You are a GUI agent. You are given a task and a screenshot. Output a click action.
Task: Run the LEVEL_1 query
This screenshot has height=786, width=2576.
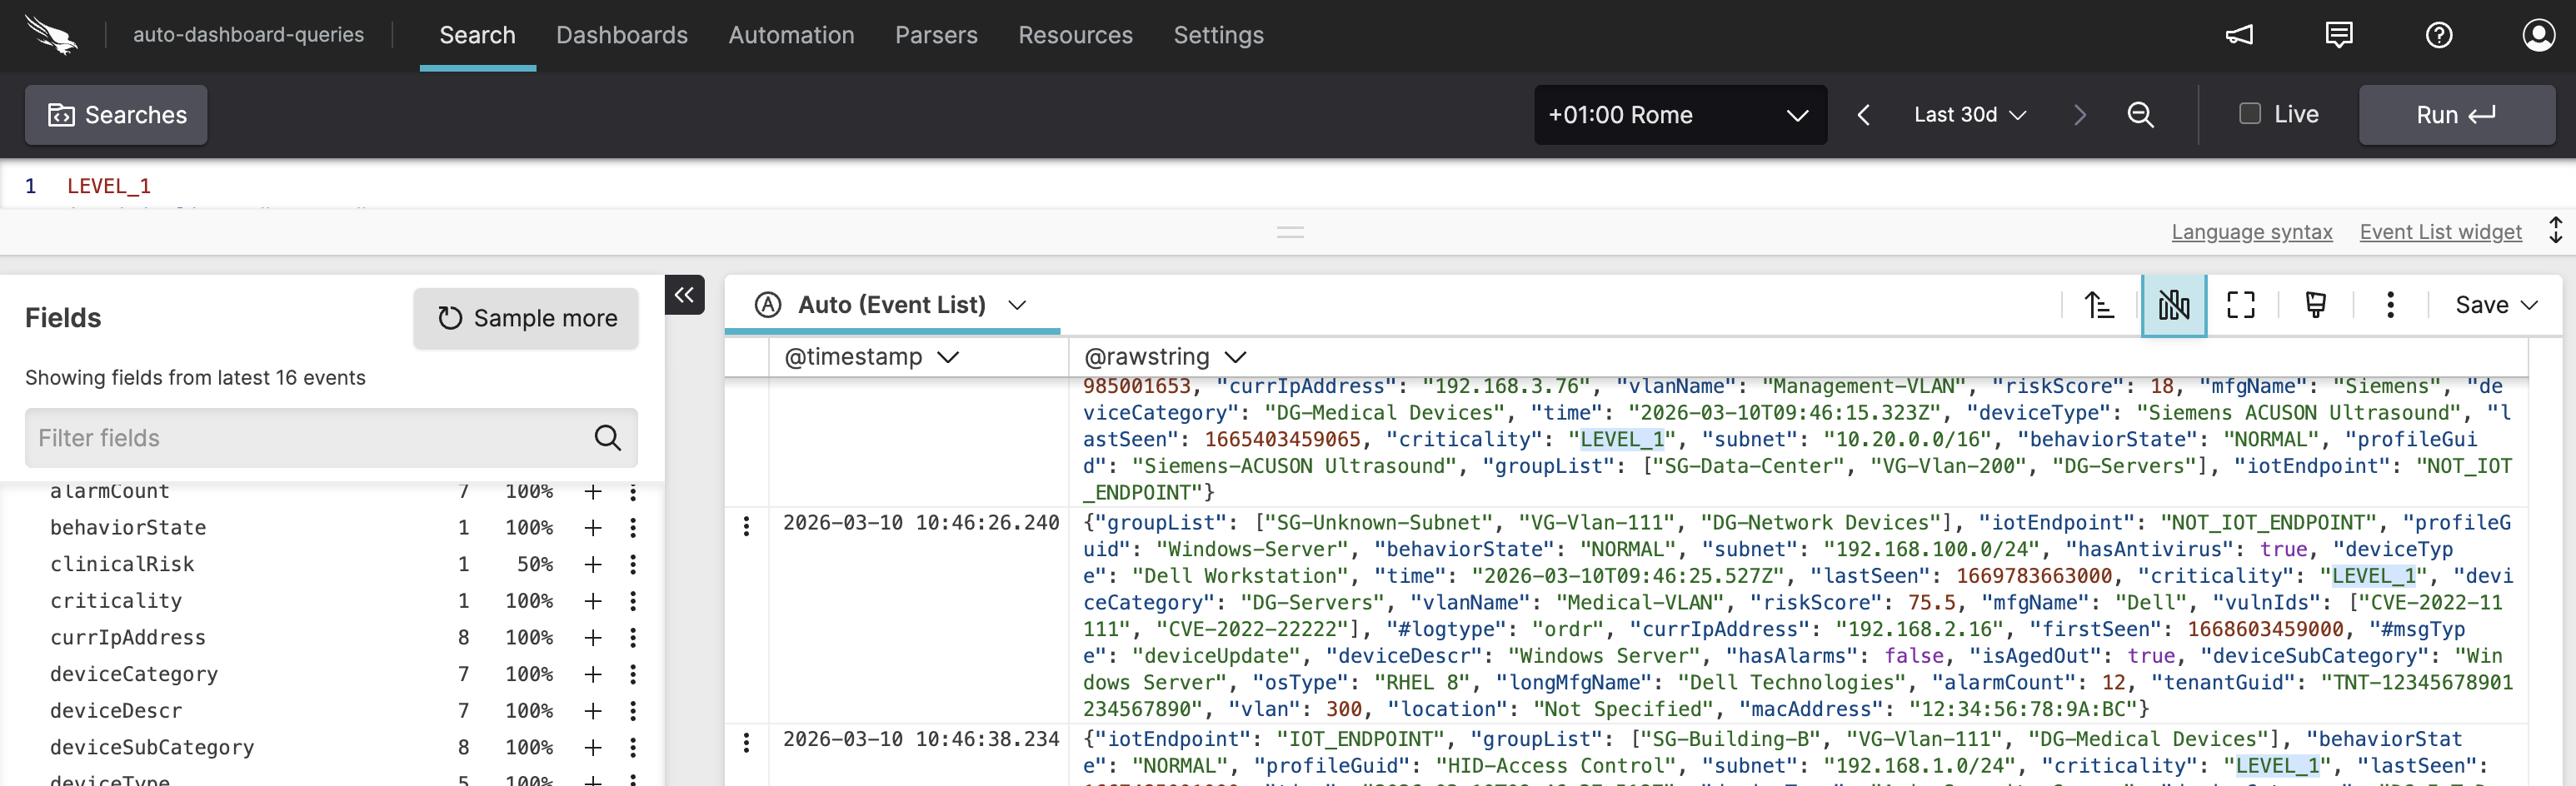tap(2457, 114)
